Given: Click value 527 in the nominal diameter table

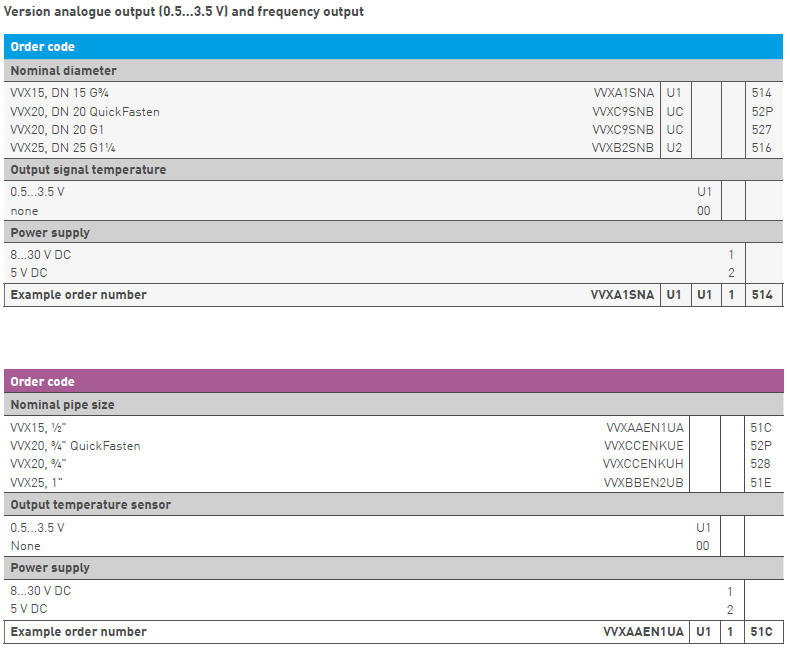Looking at the screenshot, I should click(x=761, y=129).
